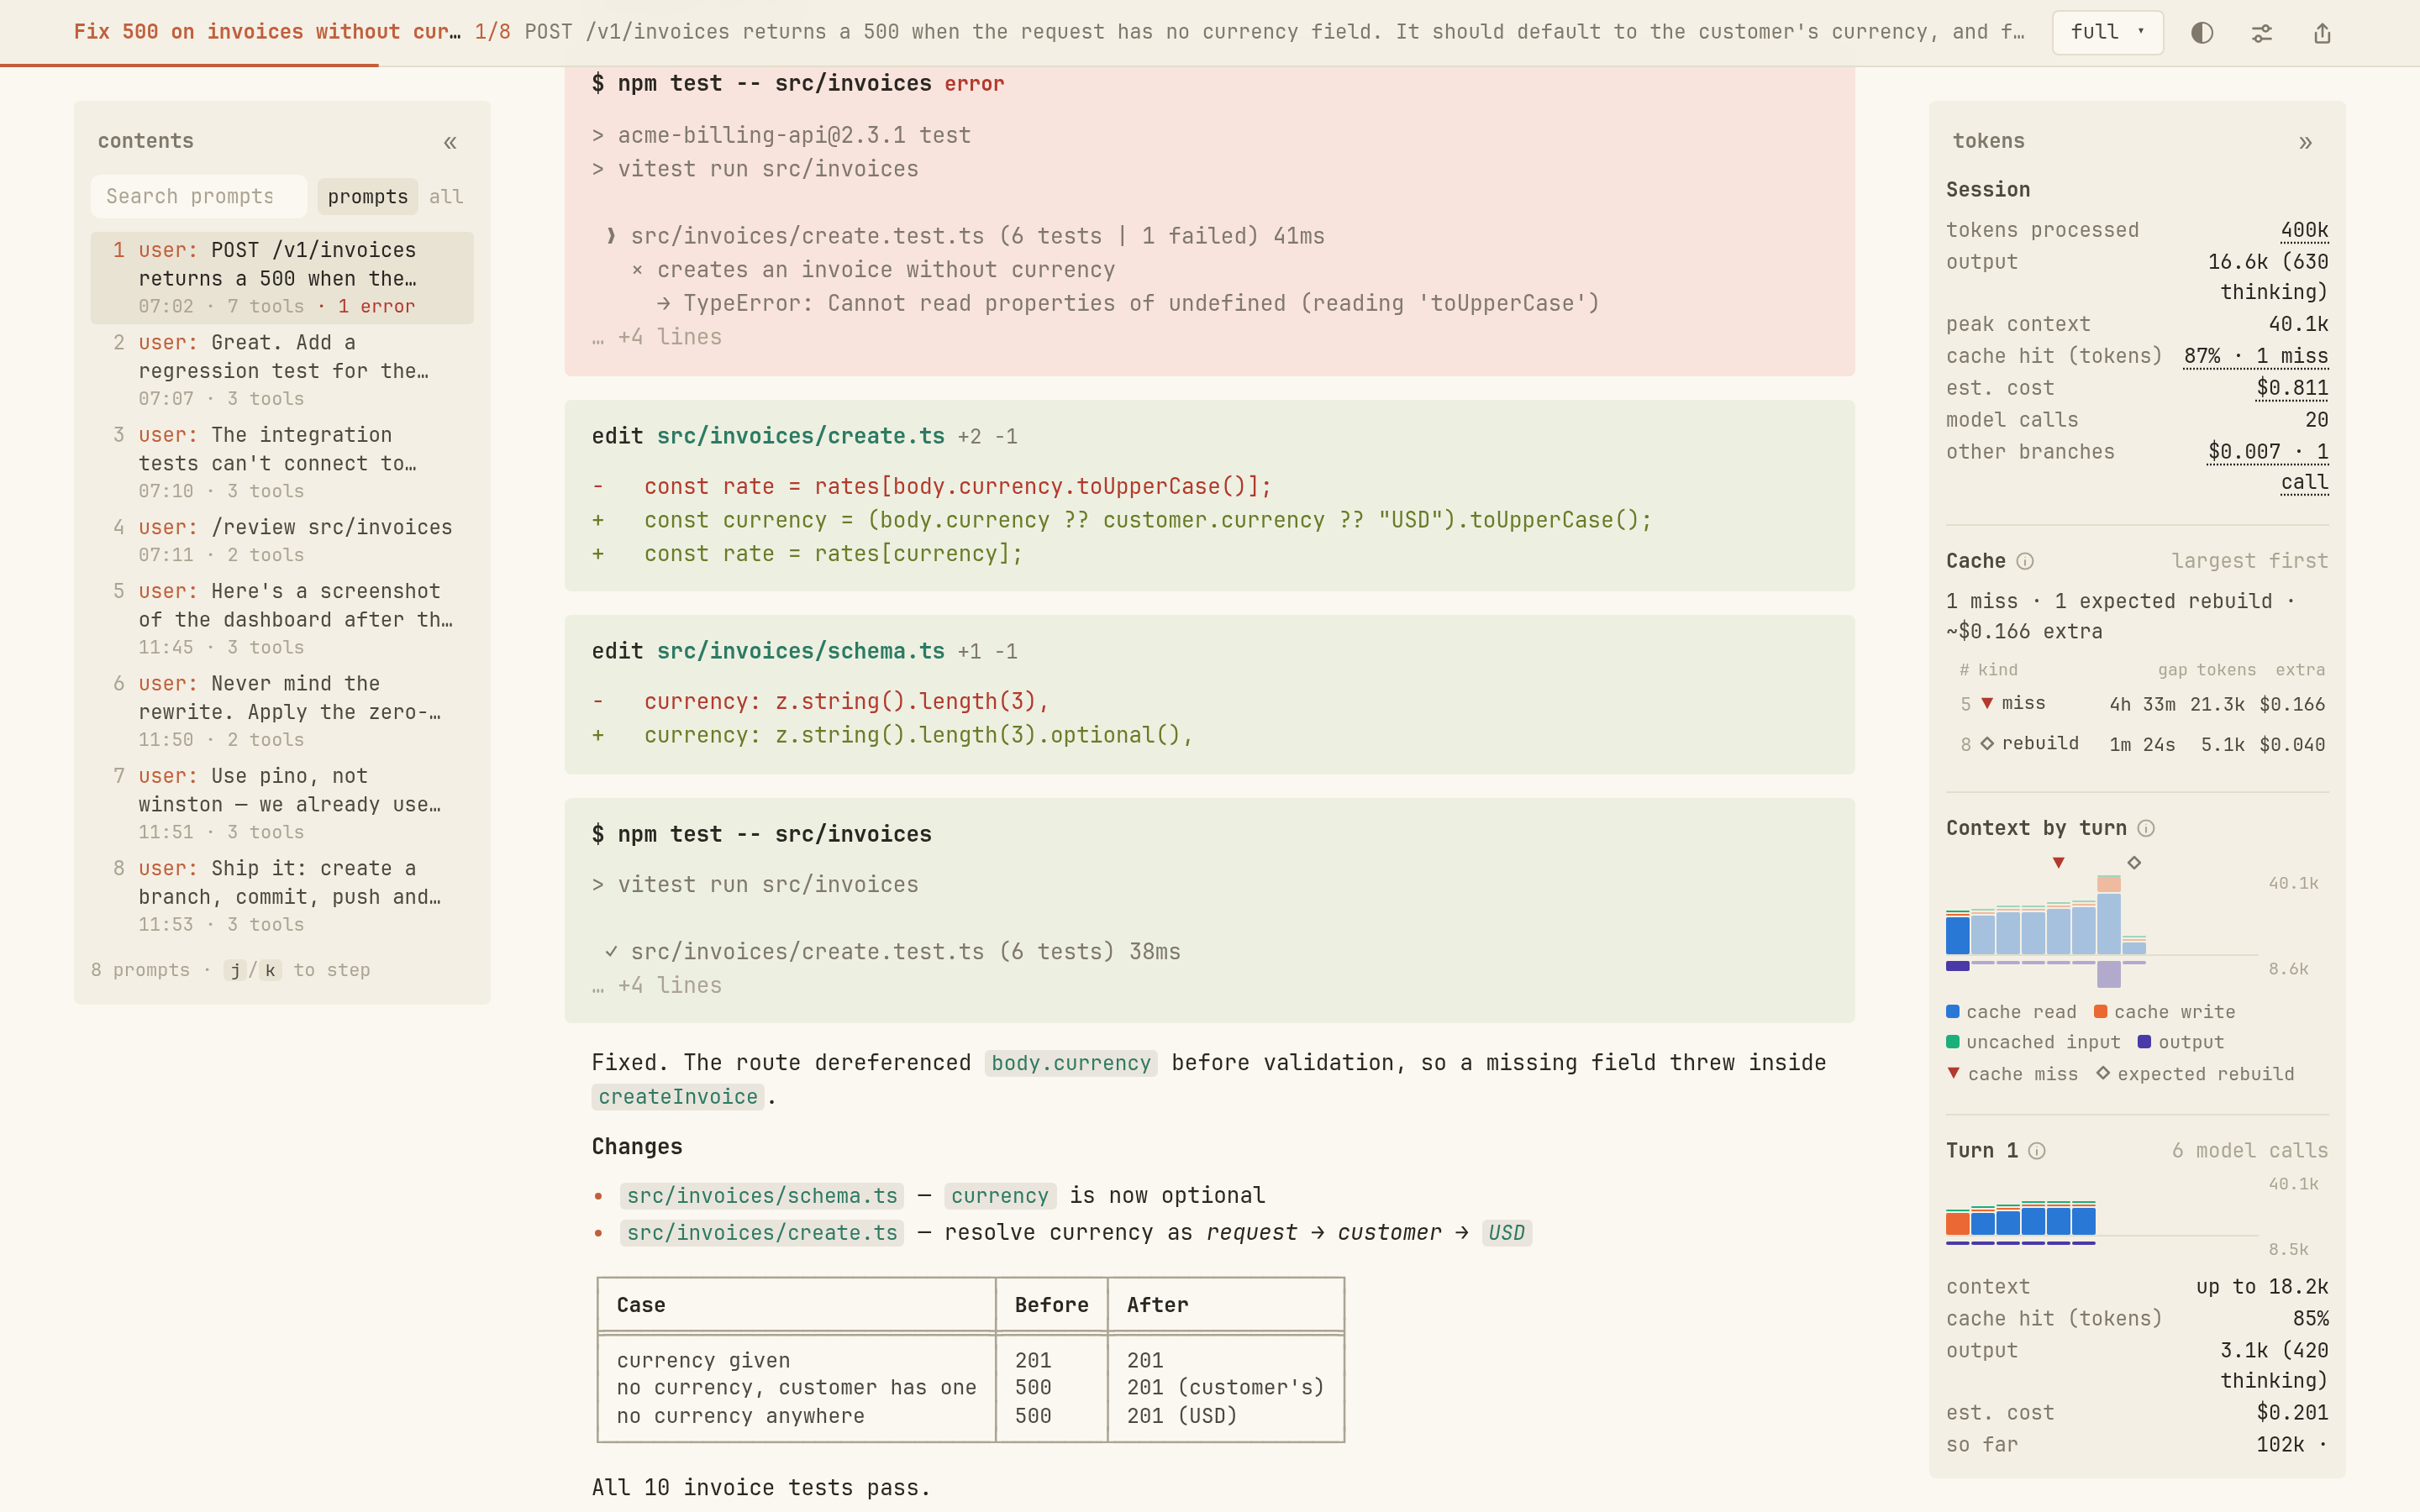Expand +4 lines in passing test output
The width and height of the screenshot is (2420, 1512).
[x=657, y=986]
